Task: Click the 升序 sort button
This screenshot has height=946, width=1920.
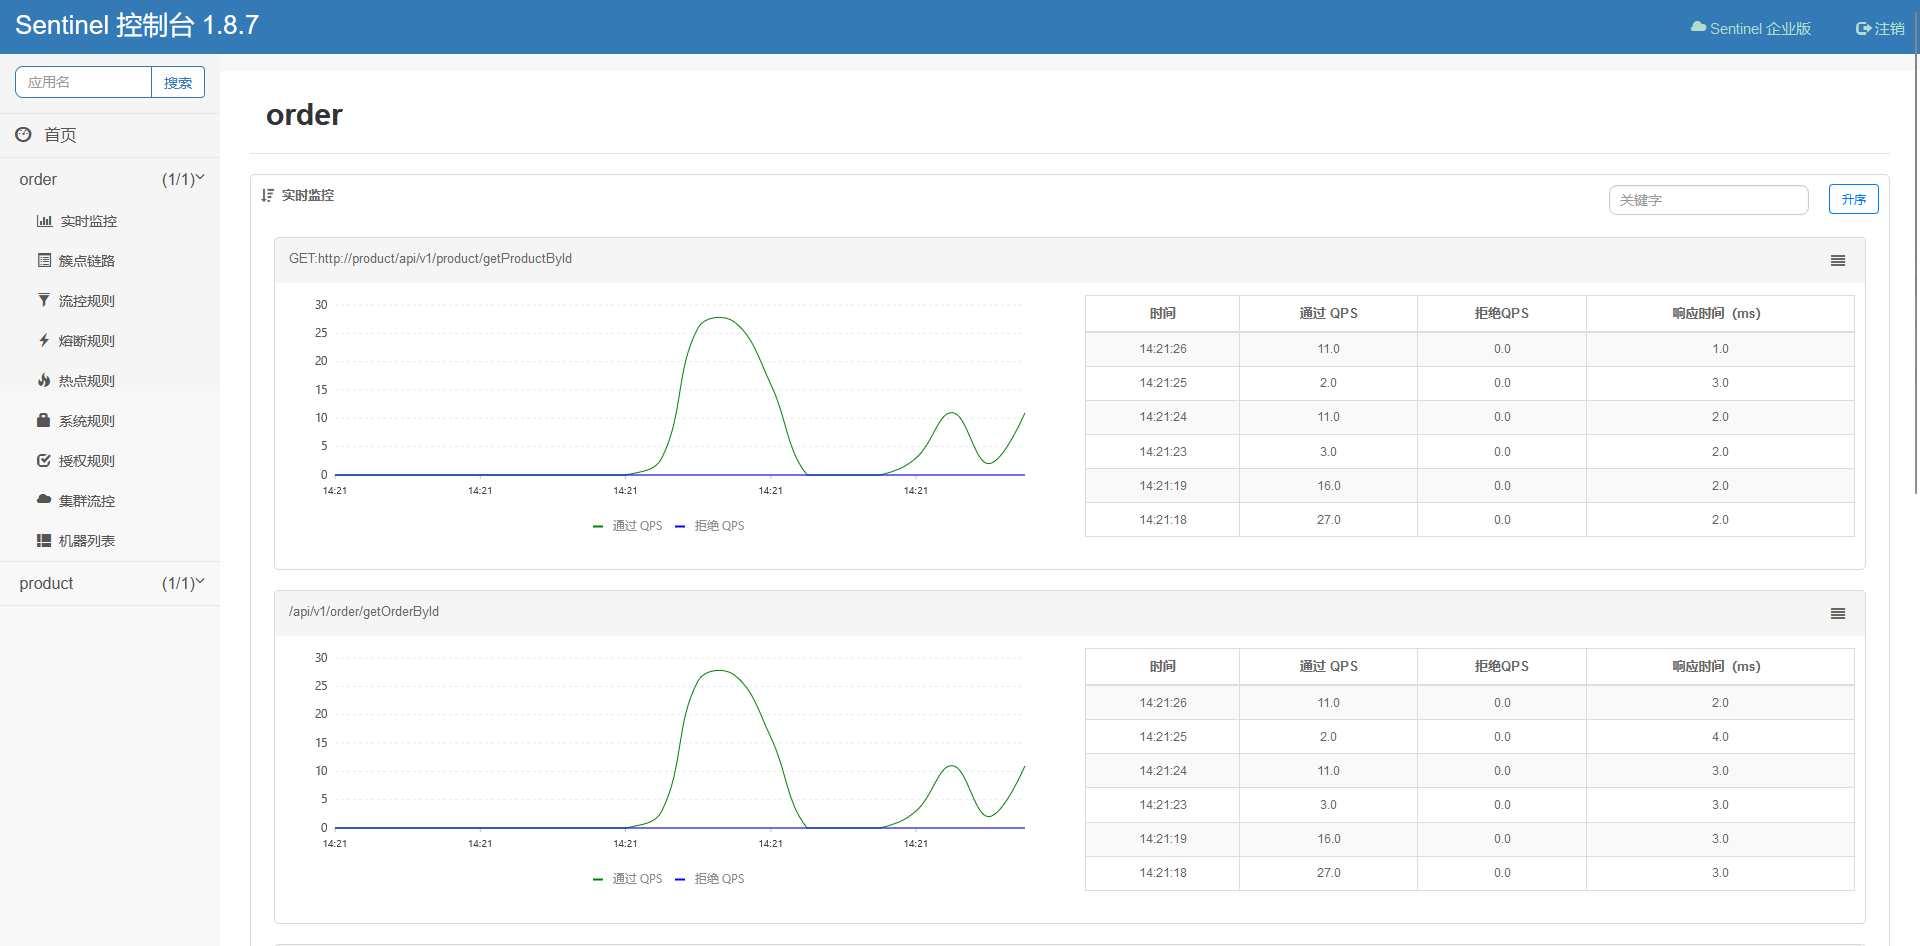Action: point(1853,200)
